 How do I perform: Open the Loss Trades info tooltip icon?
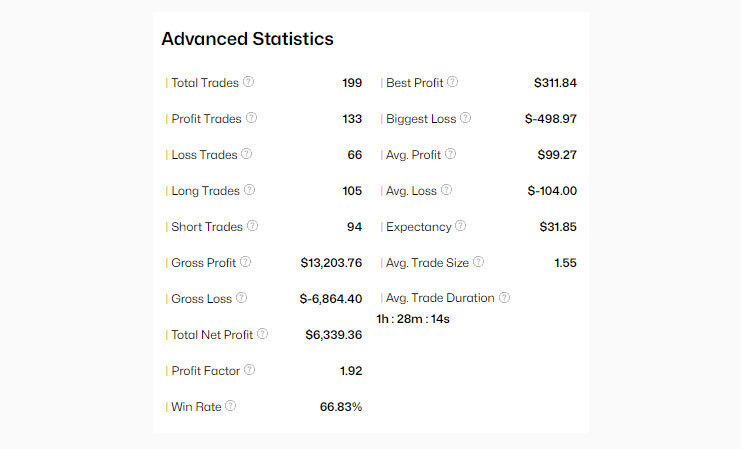click(247, 154)
